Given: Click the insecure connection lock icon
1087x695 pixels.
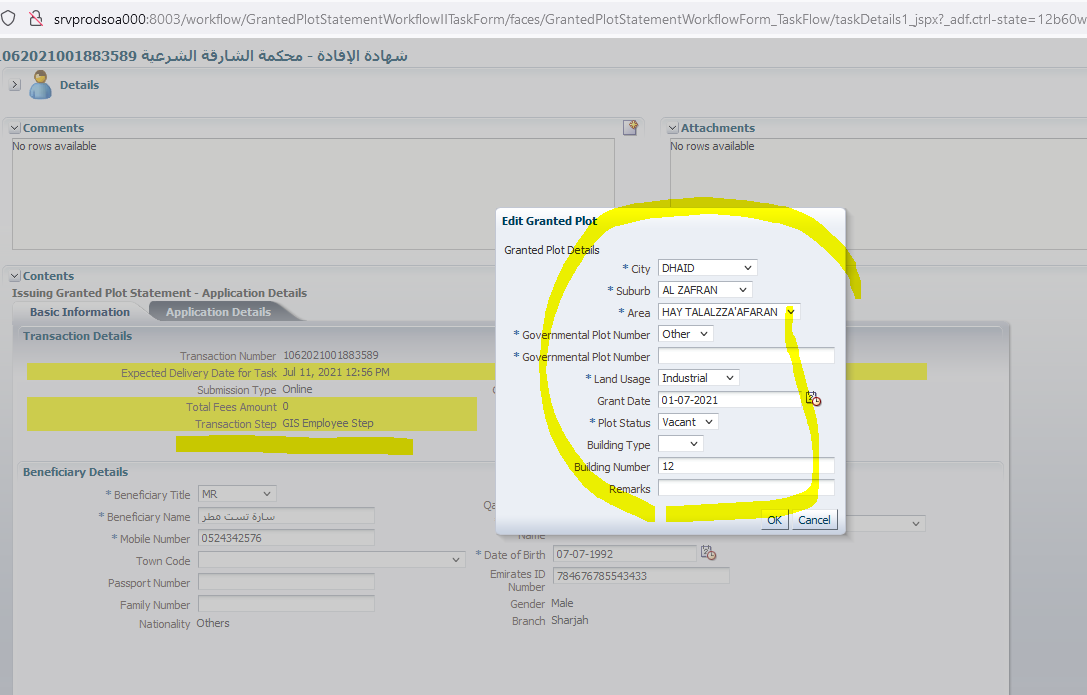Looking at the screenshot, I should click(35, 18).
